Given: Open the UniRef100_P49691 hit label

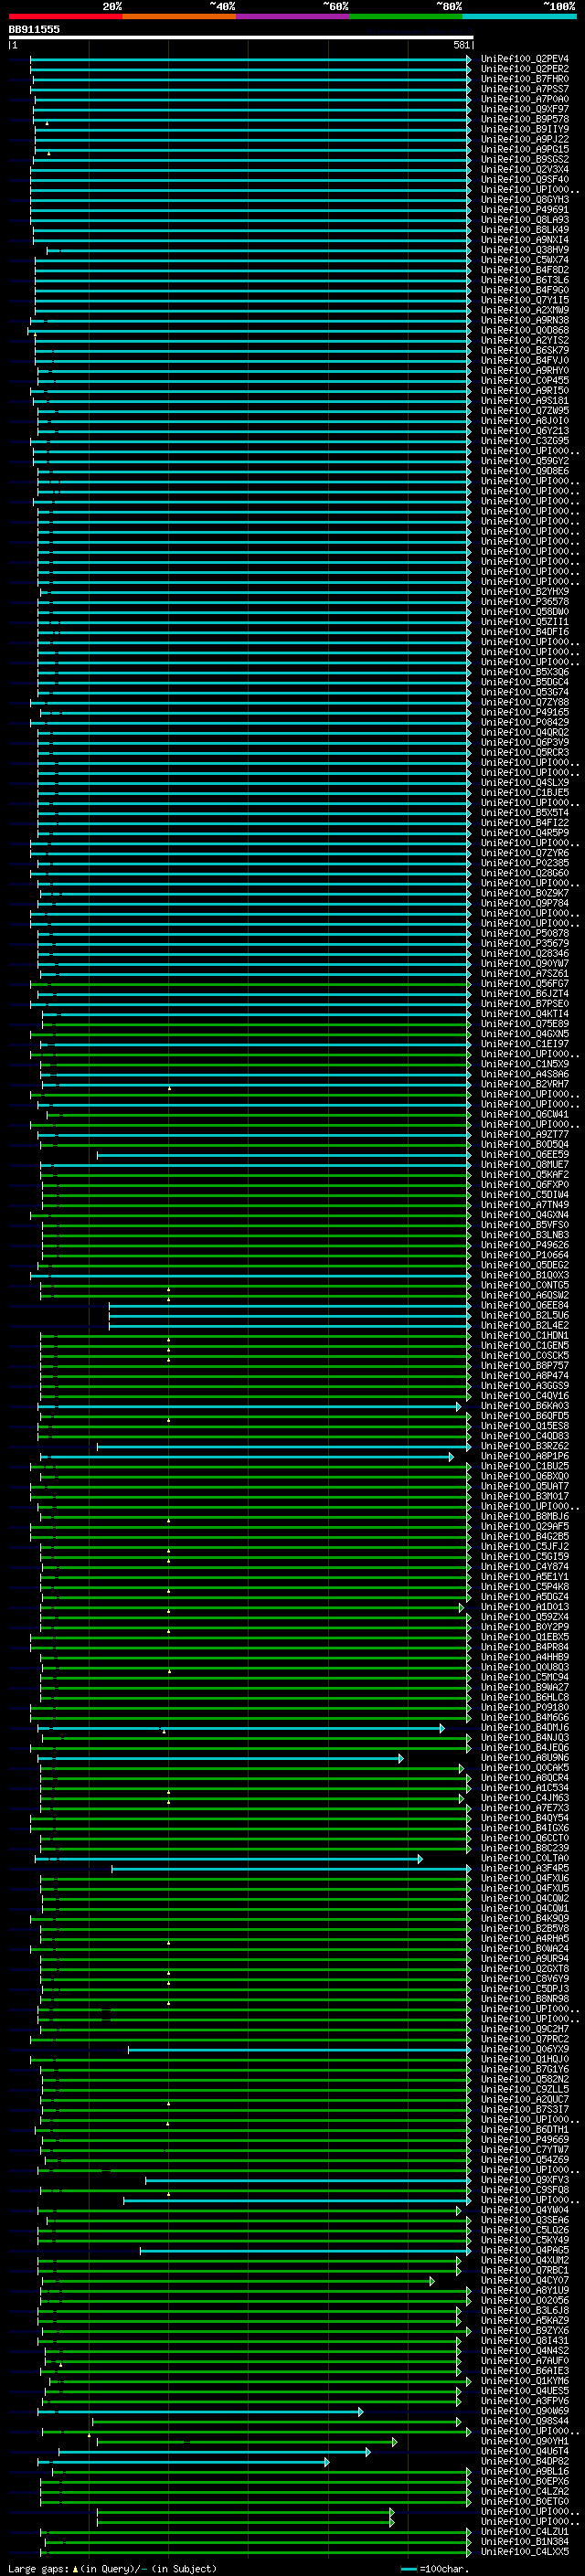Looking at the screenshot, I should coord(524,210).
